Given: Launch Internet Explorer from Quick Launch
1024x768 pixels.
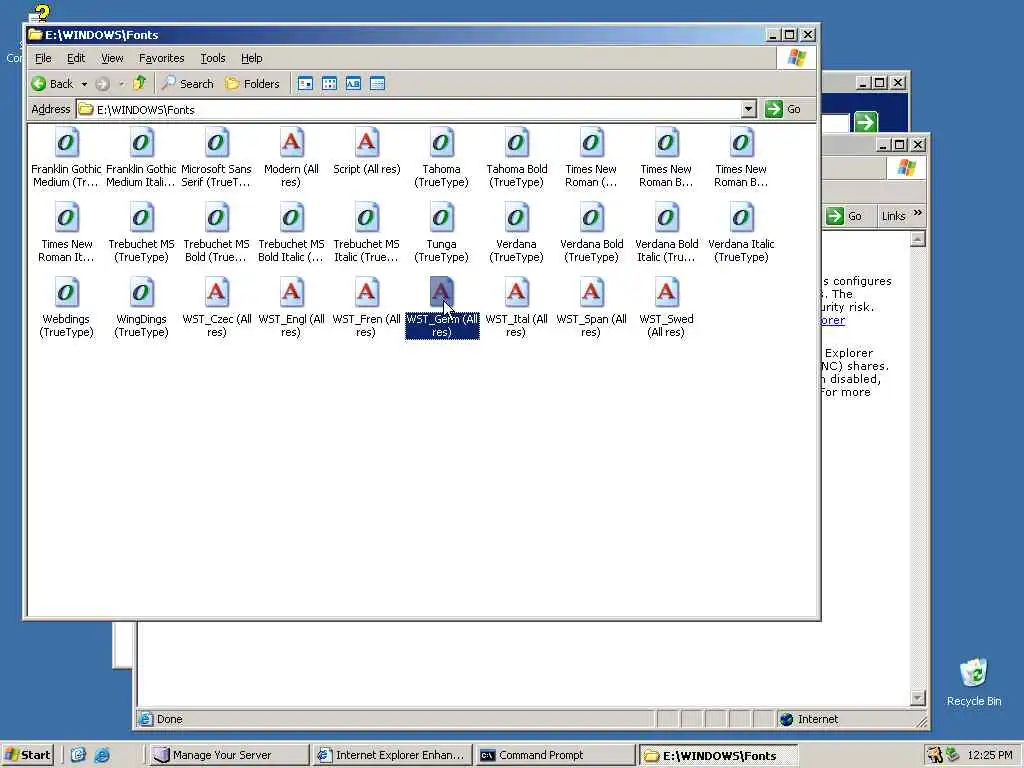Looking at the screenshot, I should (x=102, y=755).
